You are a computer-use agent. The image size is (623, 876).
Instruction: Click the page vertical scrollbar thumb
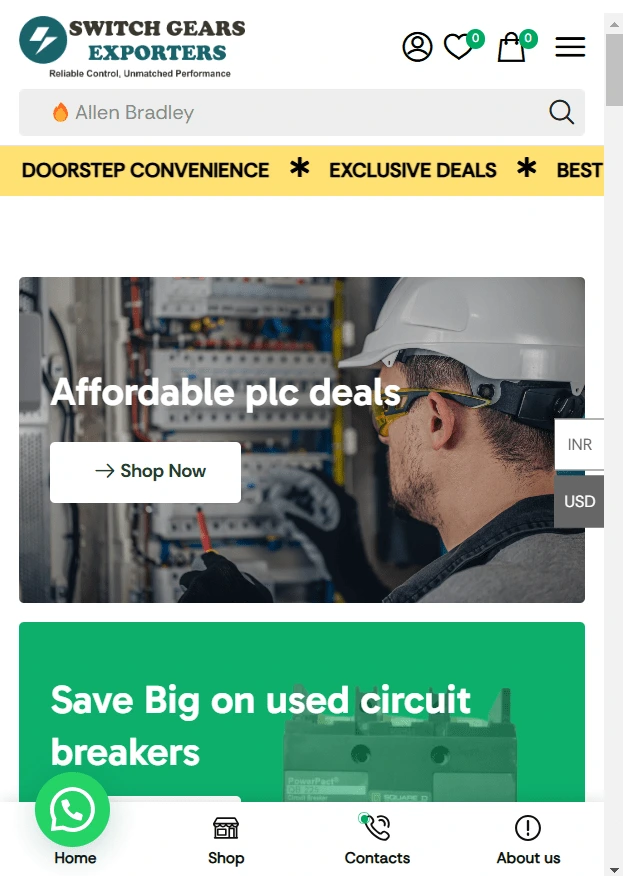614,70
